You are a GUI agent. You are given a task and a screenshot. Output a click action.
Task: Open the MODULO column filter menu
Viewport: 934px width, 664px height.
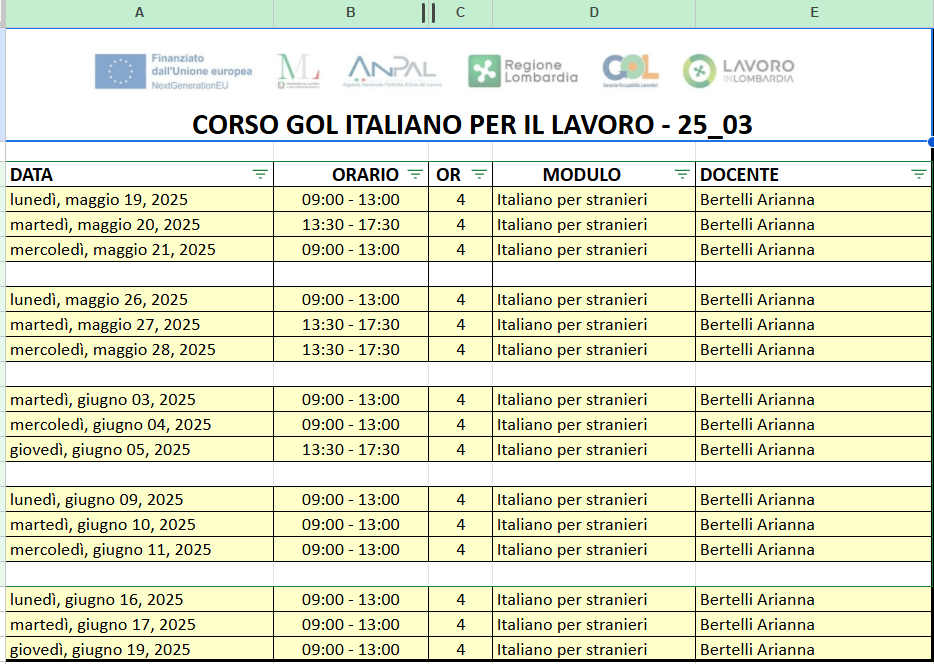pyautogui.click(x=682, y=174)
